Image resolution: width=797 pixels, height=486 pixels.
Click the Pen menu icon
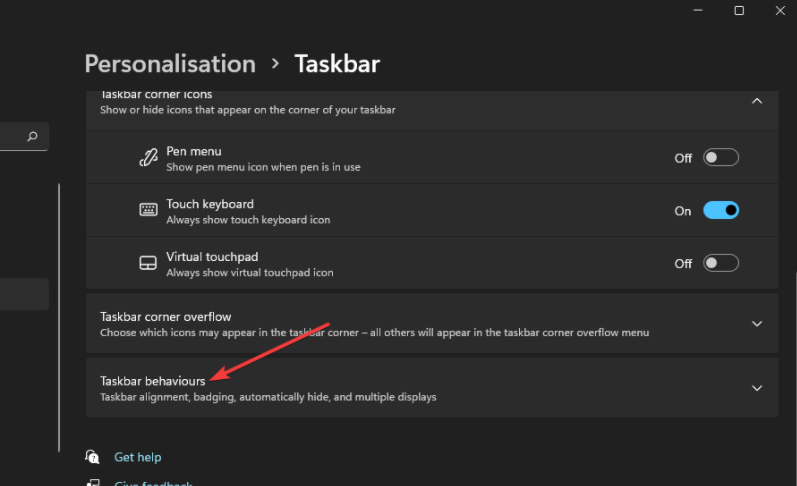(x=148, y=158)
